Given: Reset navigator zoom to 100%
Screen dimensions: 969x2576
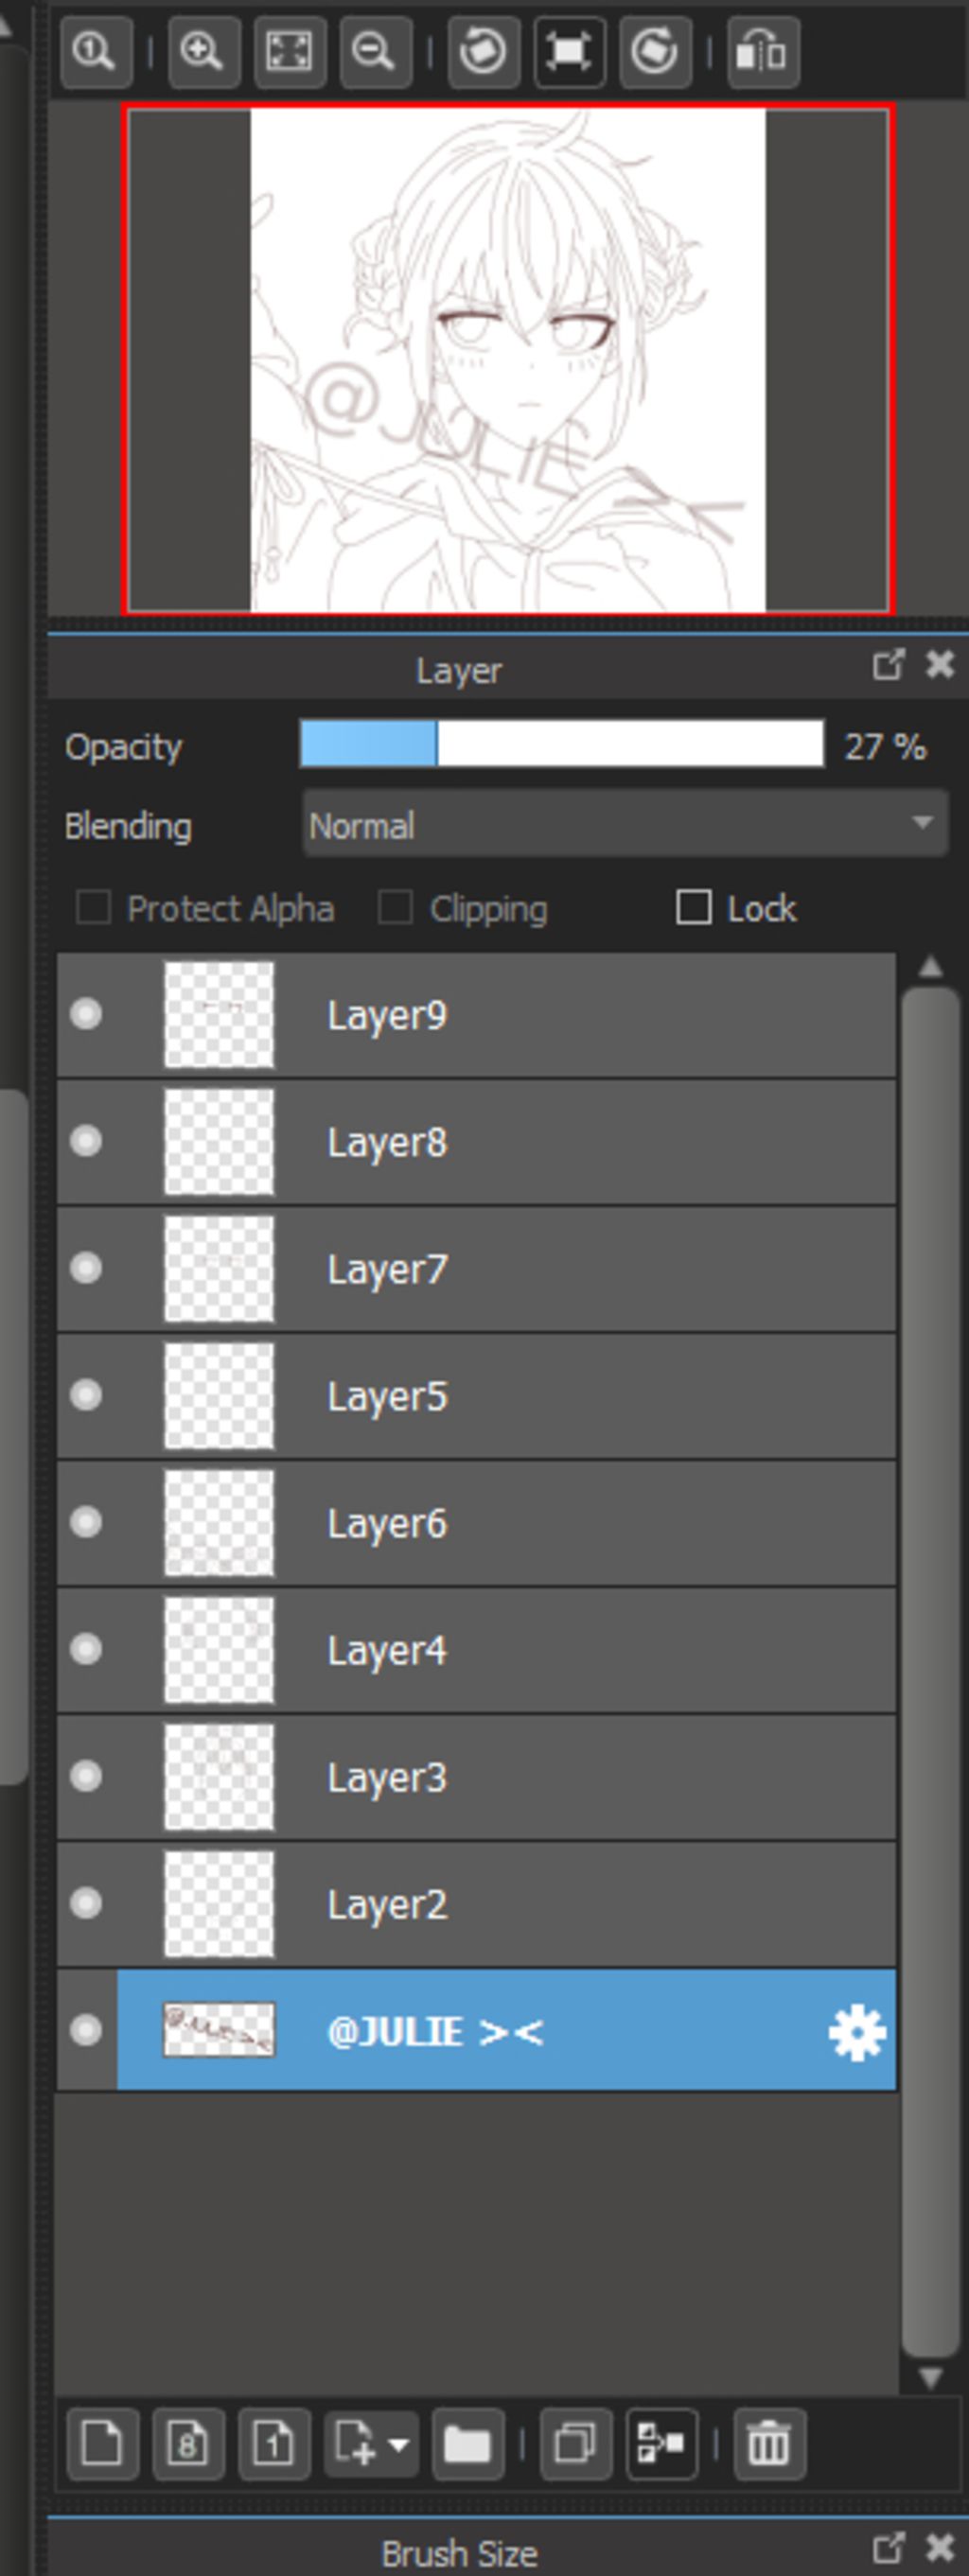Looking at the screenshot, I should click(96, 50).
